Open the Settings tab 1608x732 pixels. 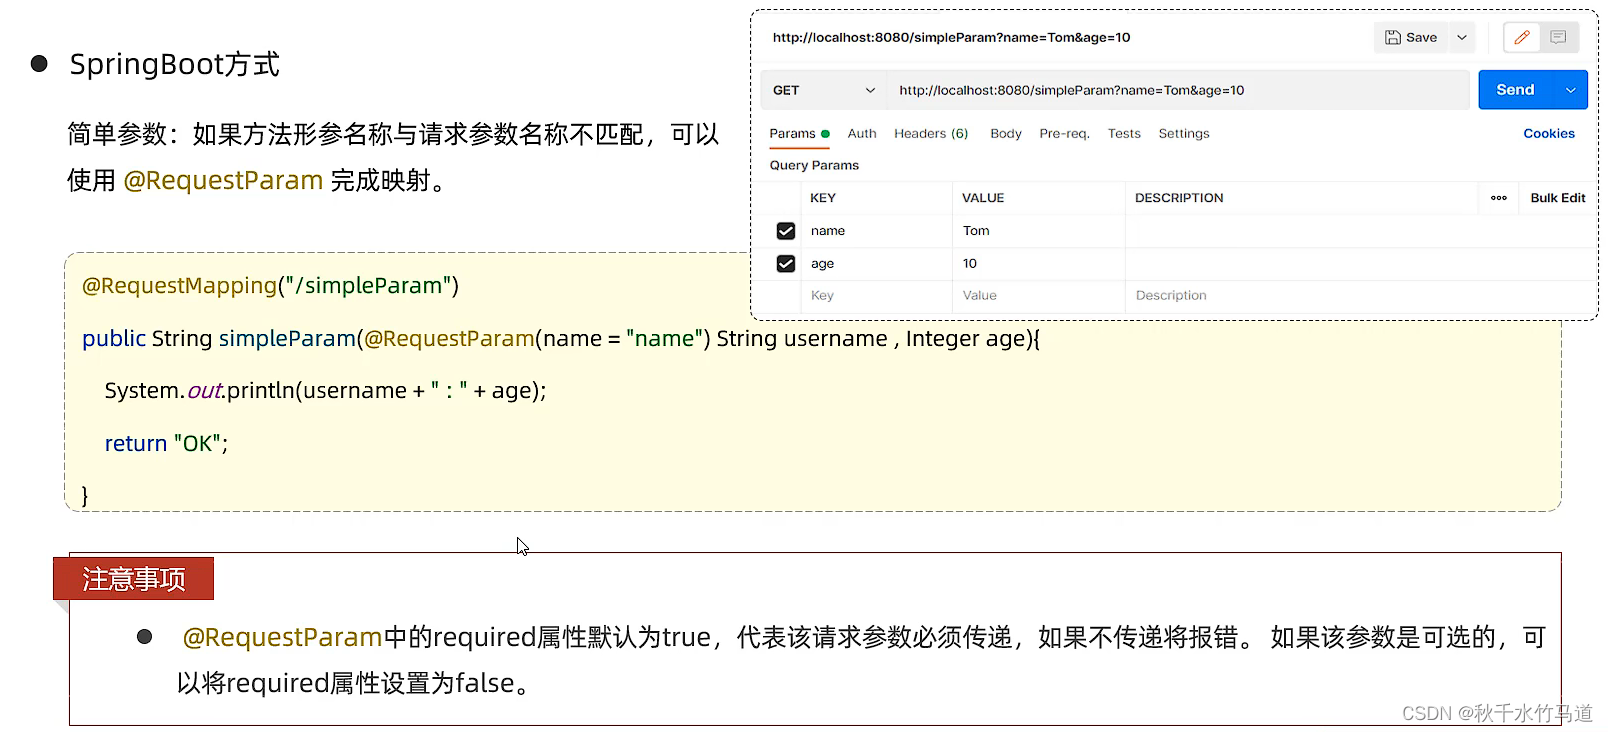pos(1184,133)
